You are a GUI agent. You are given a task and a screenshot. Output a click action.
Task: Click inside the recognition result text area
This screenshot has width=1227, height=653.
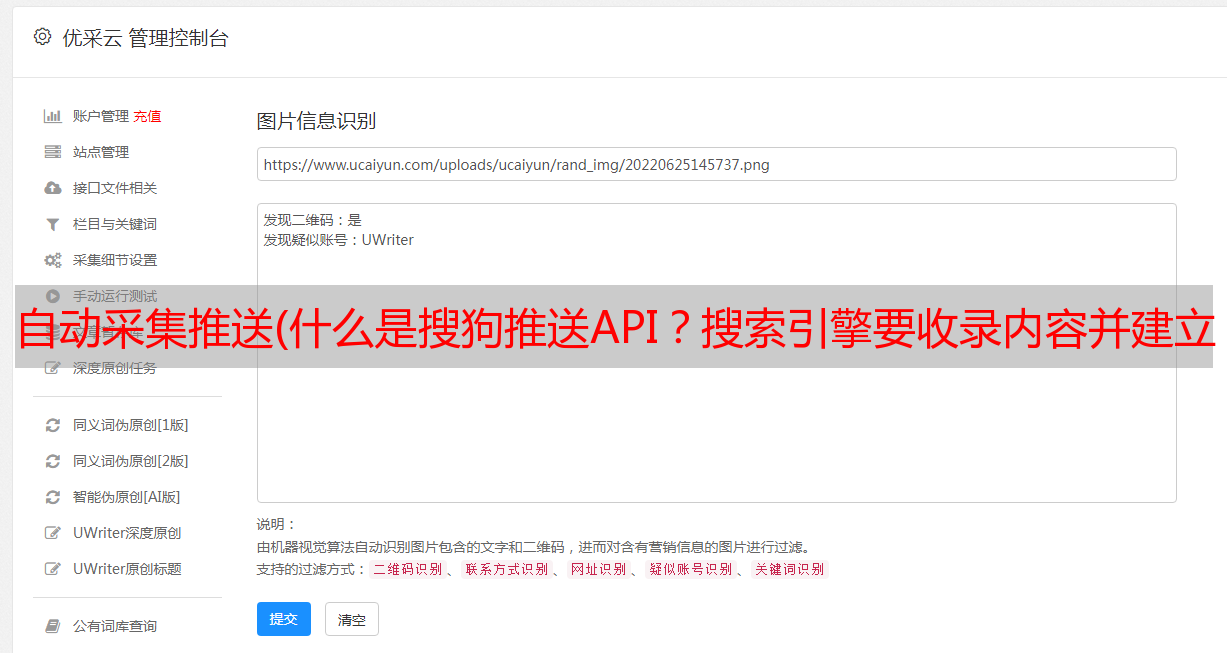(716, 352)
